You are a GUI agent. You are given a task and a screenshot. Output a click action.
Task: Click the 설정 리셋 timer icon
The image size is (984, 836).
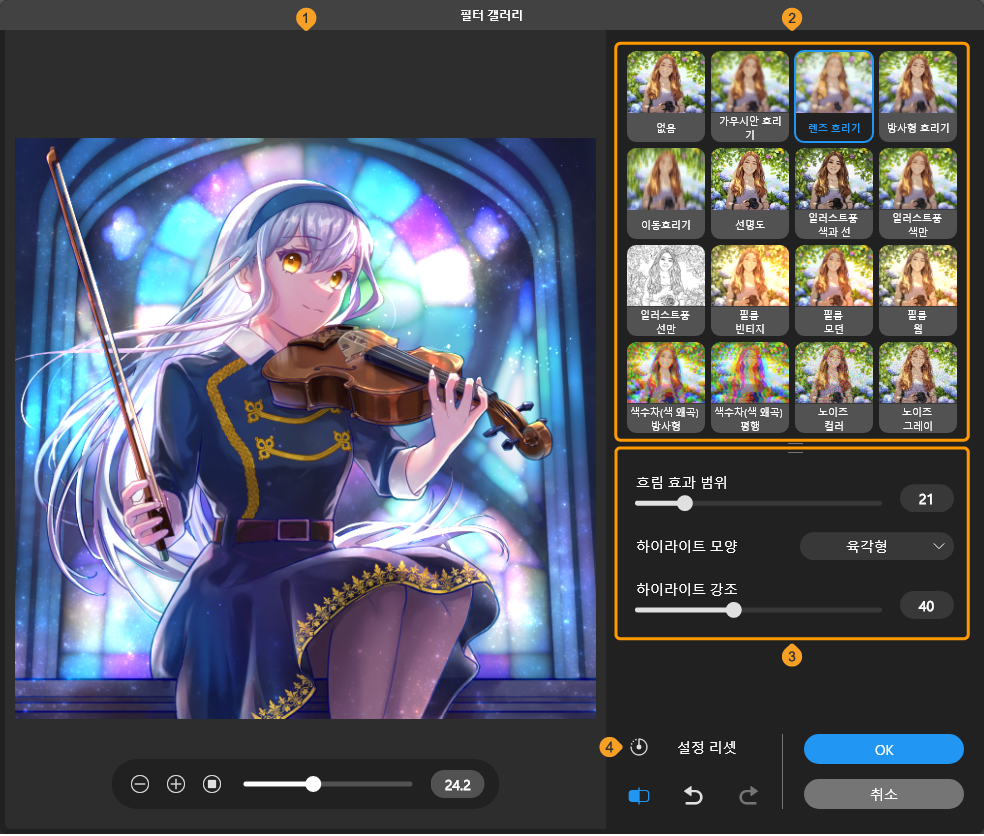[639, 747]
